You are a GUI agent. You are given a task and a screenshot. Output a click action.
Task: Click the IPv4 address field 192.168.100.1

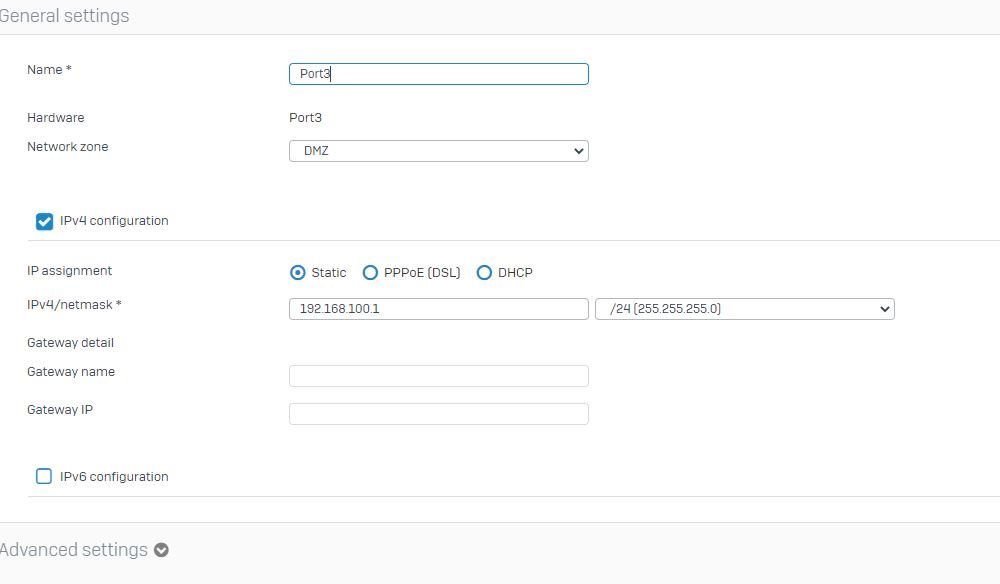[439, 309]
